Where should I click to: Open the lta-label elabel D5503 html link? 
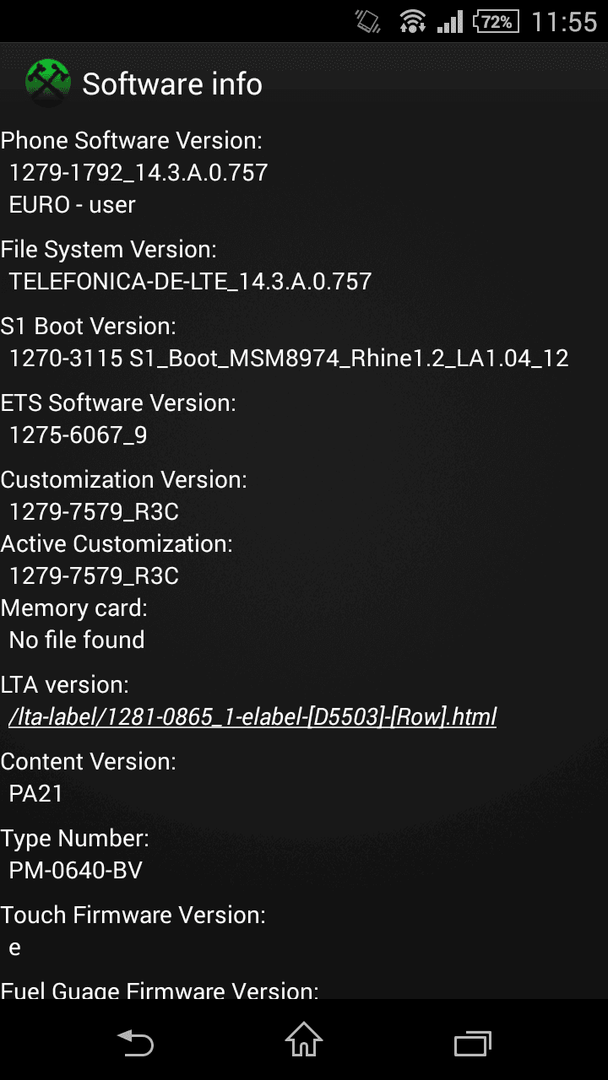click(x=252, y=716)
